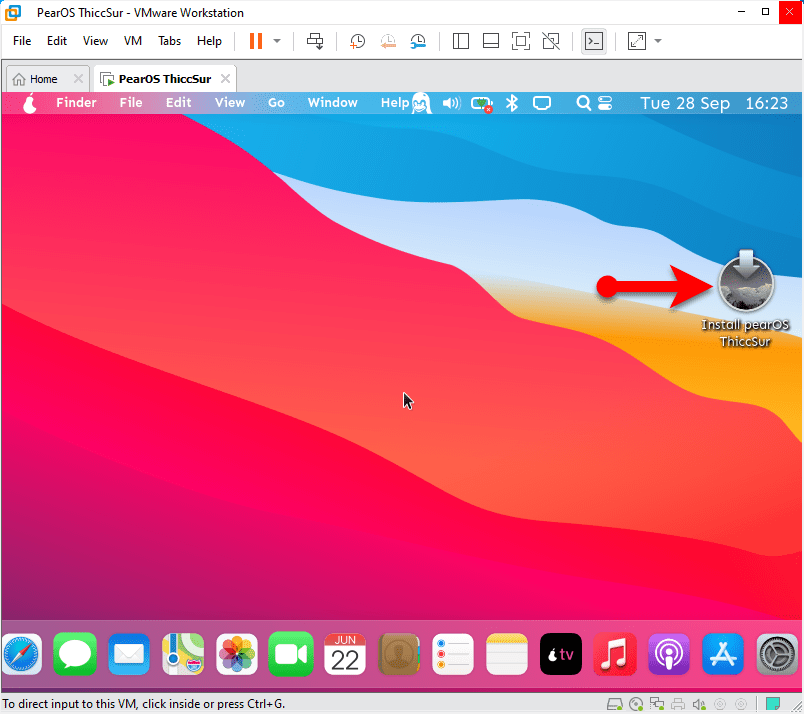Select Install pearOS ThiccSur desktop icon

coord(746,299)
